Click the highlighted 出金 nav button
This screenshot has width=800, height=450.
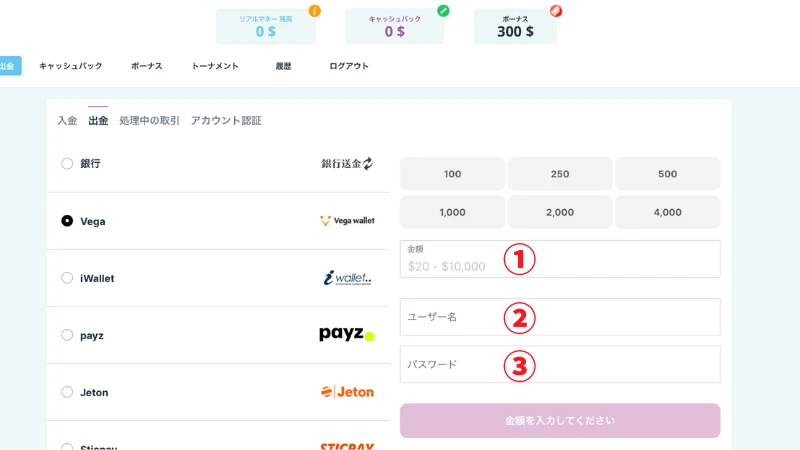[10, 66]
